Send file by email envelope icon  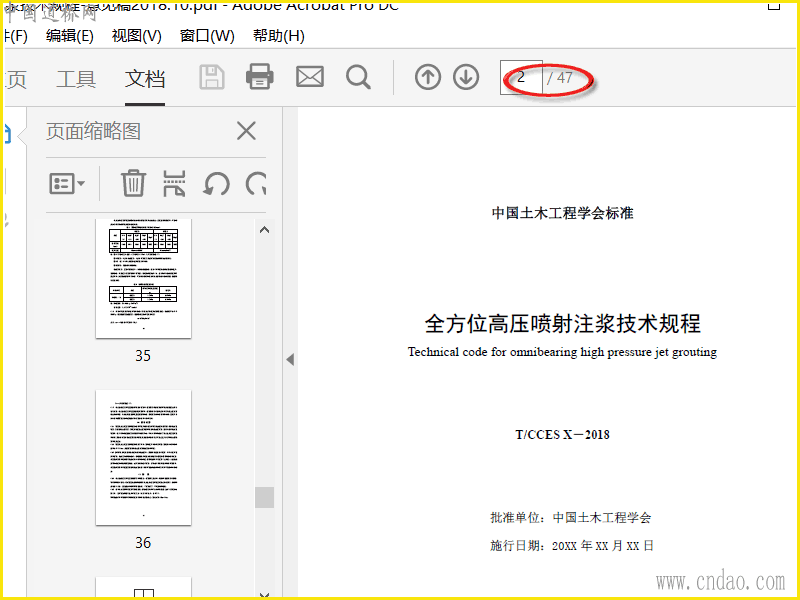(310, 77)
